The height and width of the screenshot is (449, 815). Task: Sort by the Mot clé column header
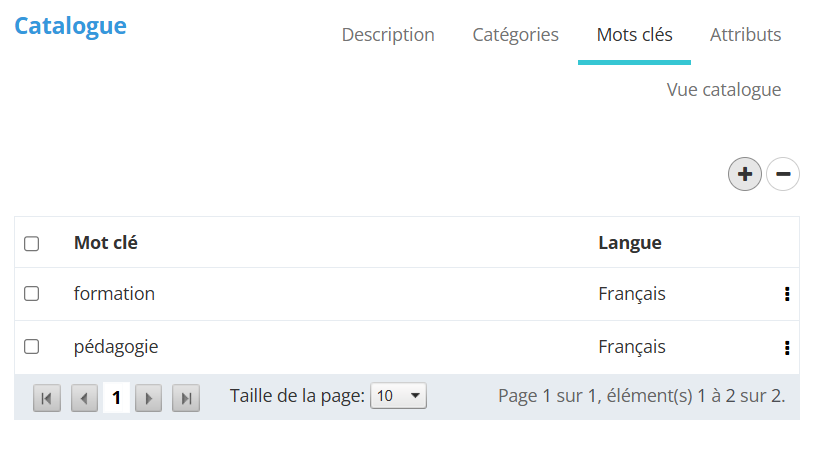coord(106,242)
